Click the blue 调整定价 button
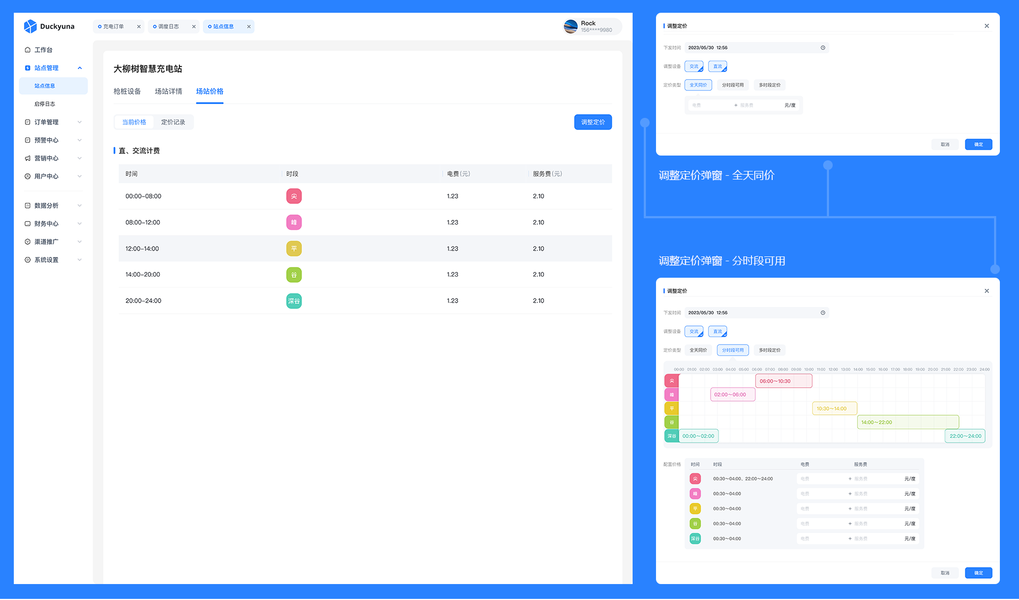Image resolution: width=1019 pixels, height=600 pixels. click(x=593, y=122)
